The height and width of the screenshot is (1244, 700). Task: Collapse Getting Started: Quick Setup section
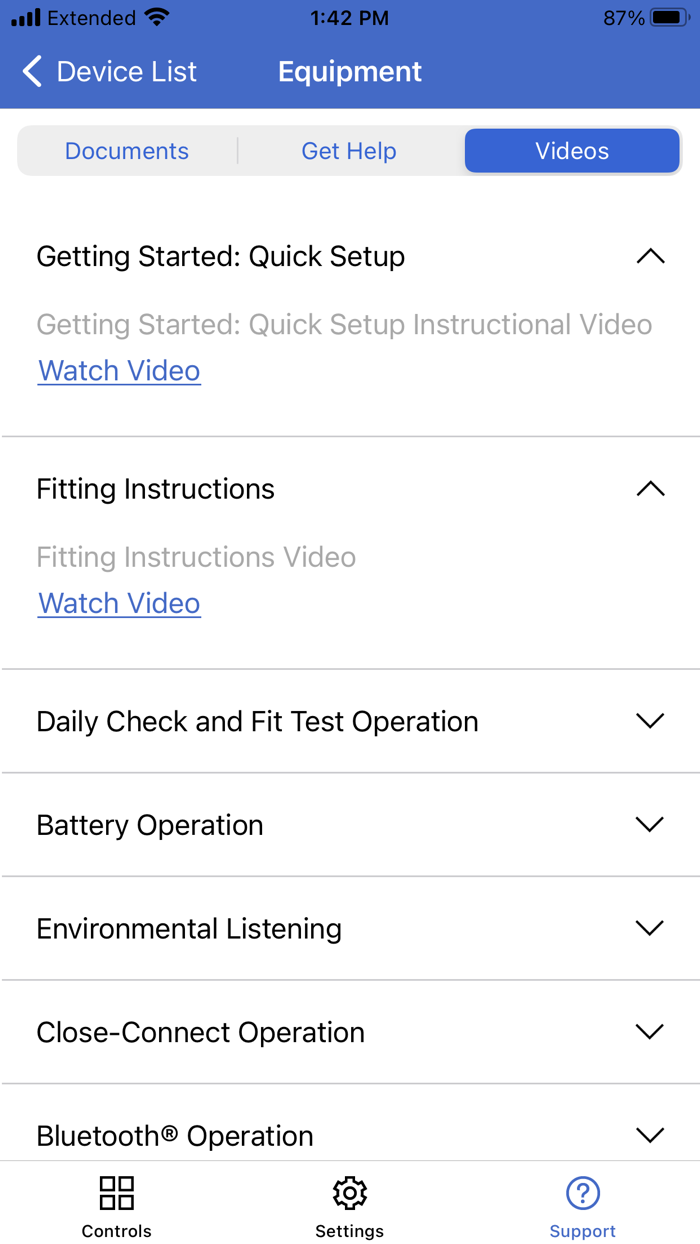click(x=650, y=256)
